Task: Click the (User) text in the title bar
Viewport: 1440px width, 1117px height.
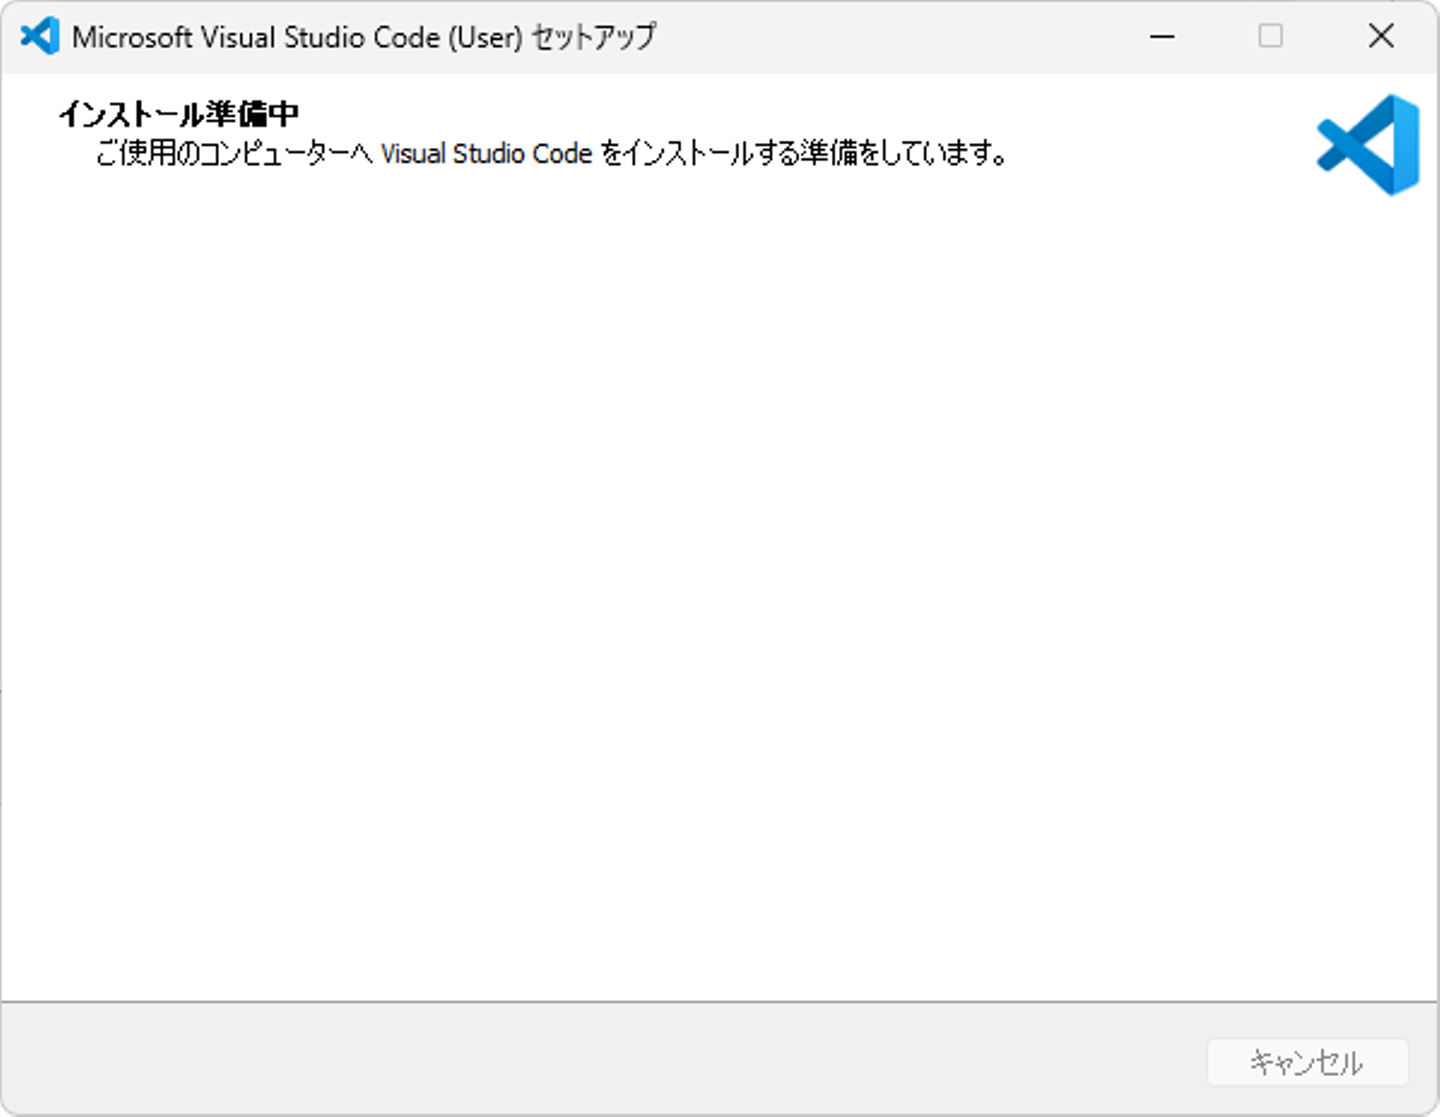Action: [x=485, y=37]
